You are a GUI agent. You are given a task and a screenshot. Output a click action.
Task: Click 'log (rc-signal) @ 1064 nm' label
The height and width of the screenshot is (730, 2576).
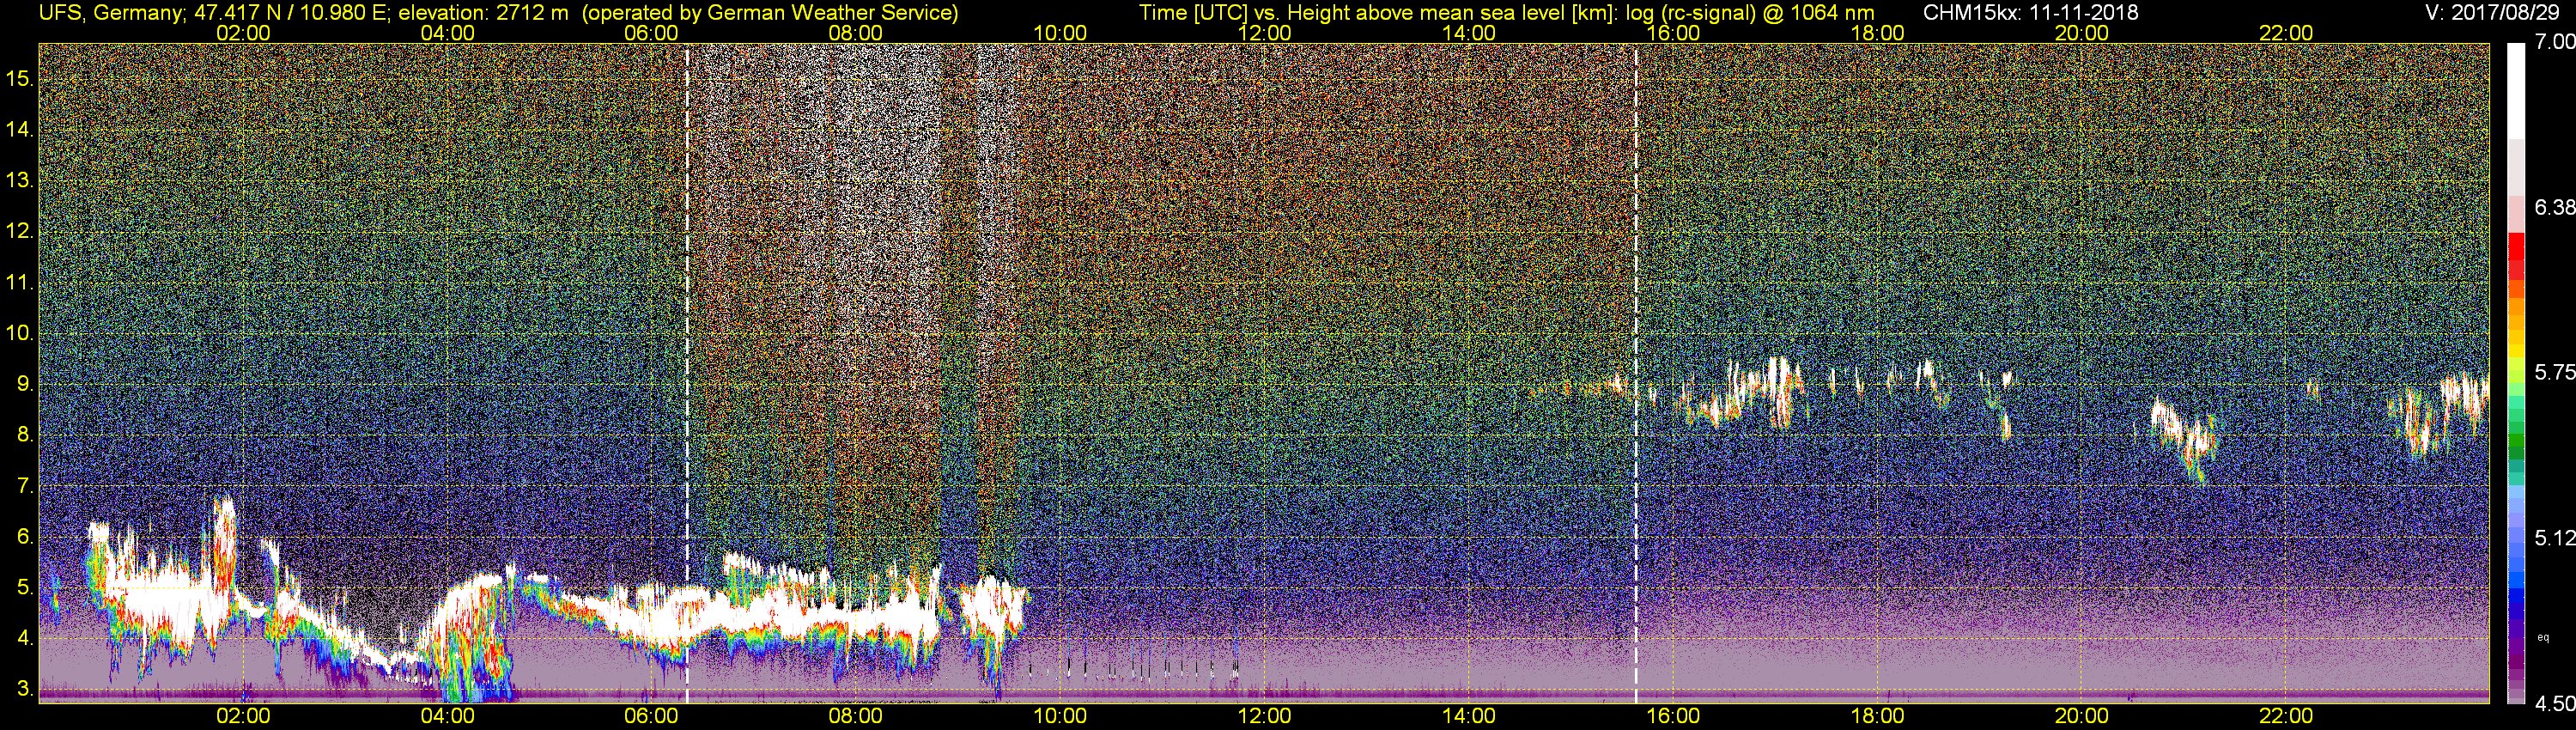(1750, 12)
